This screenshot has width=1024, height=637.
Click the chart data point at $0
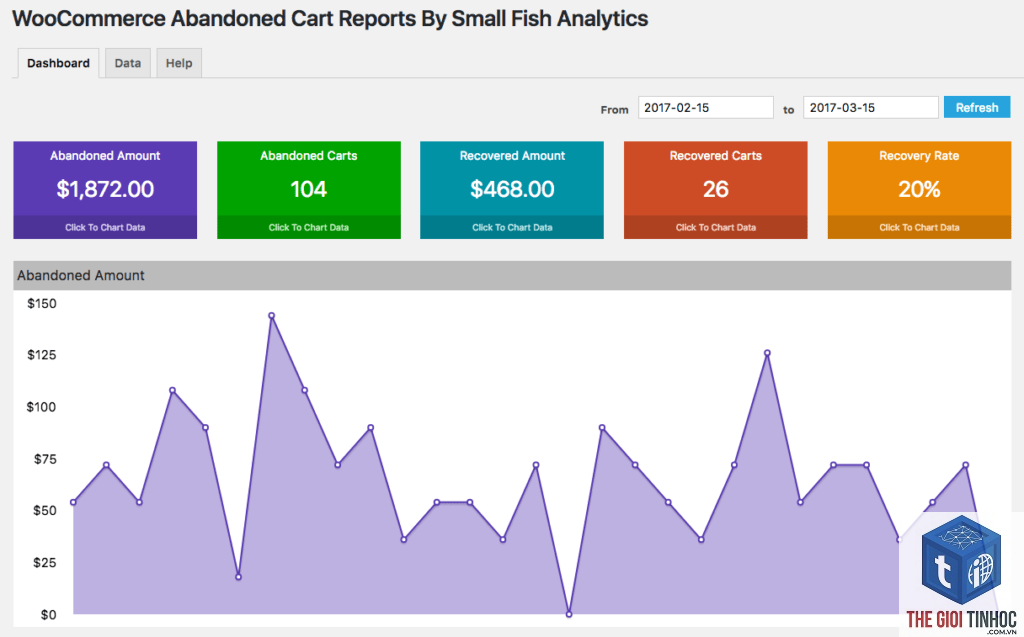[x=569, y=614]
